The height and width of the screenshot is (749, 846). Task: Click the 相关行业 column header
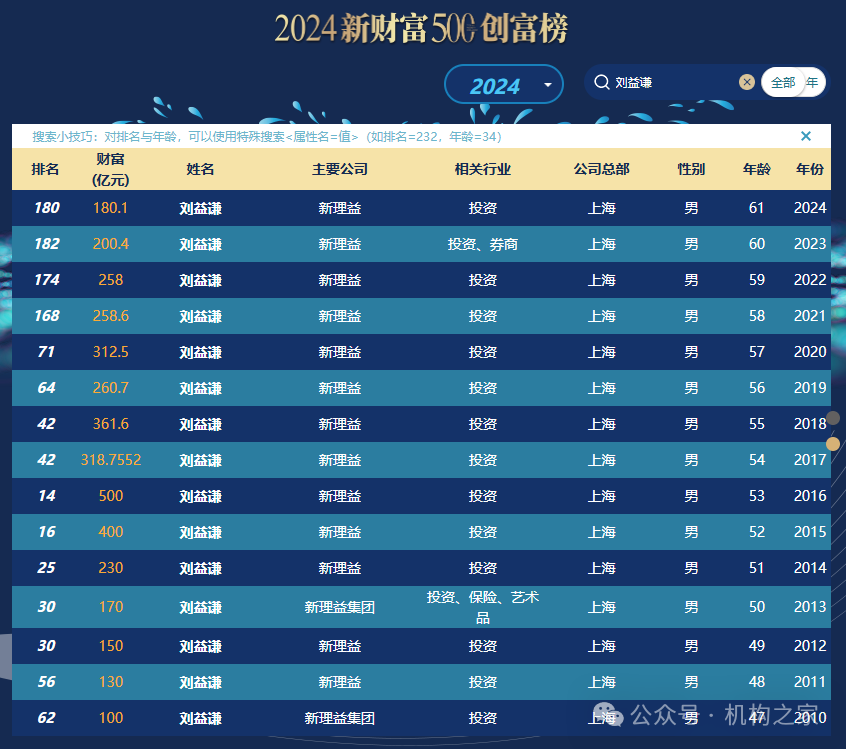click(482, 169)
